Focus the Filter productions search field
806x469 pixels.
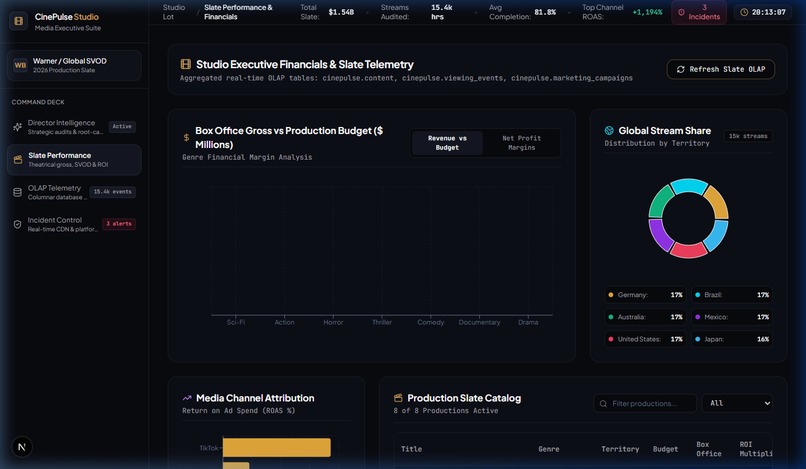[645, 404]
